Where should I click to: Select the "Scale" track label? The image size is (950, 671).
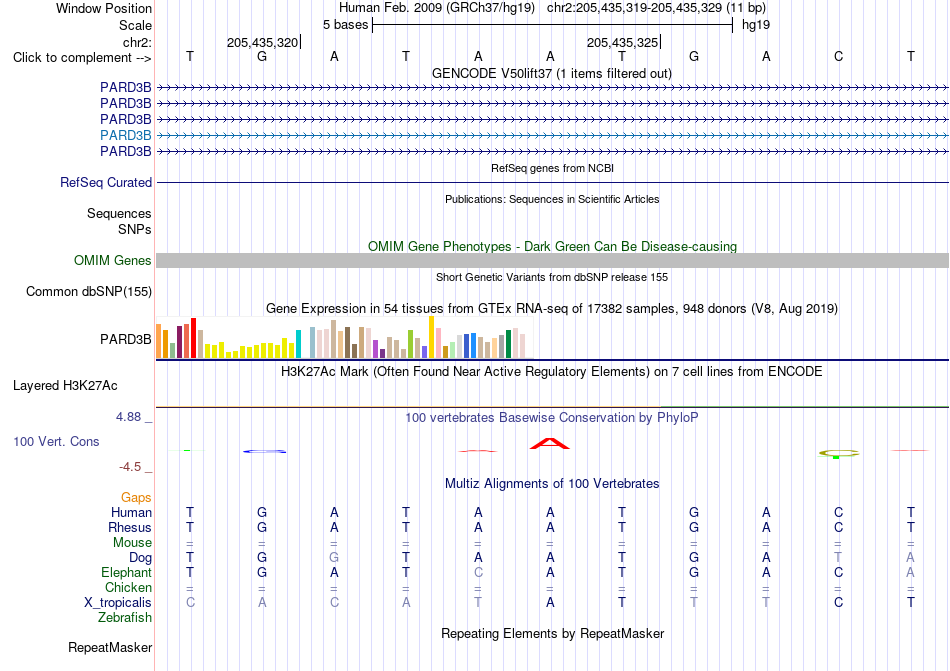(x=135, y=25)
